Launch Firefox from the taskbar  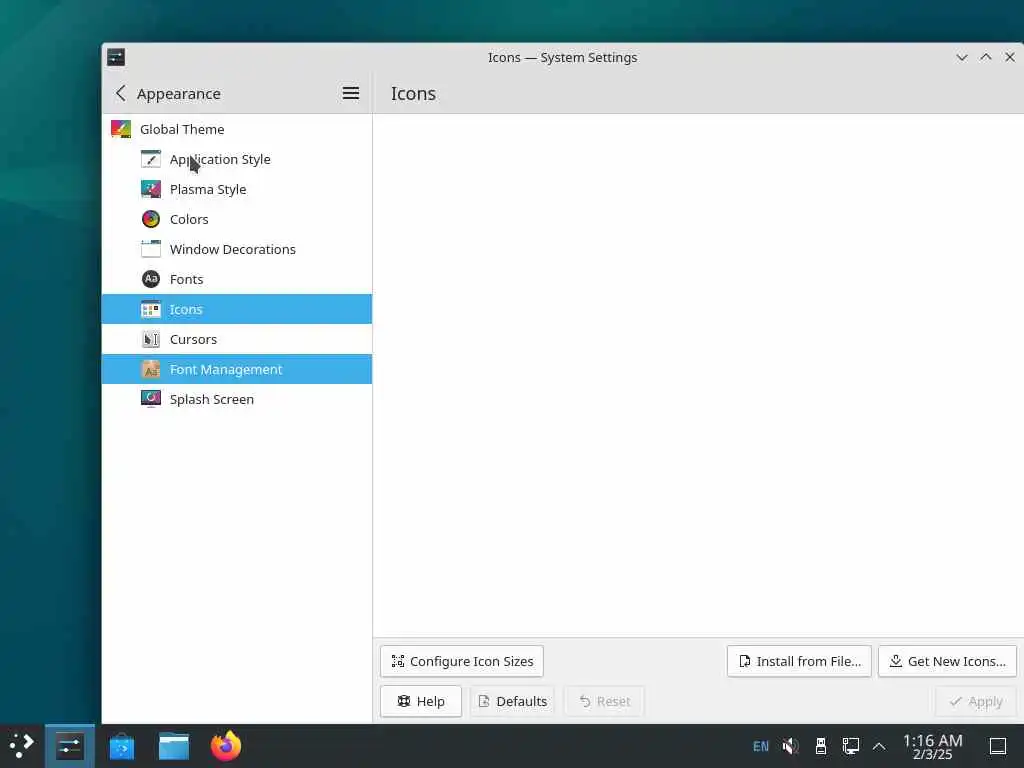pos(226,746)
